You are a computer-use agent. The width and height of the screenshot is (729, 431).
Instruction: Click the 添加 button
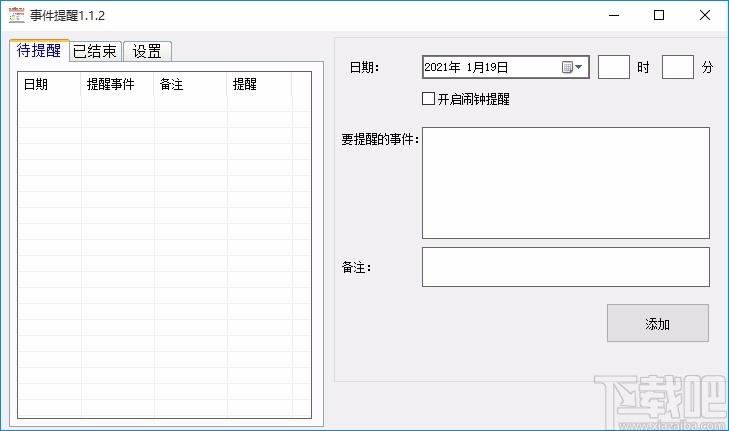pos(658,323)
